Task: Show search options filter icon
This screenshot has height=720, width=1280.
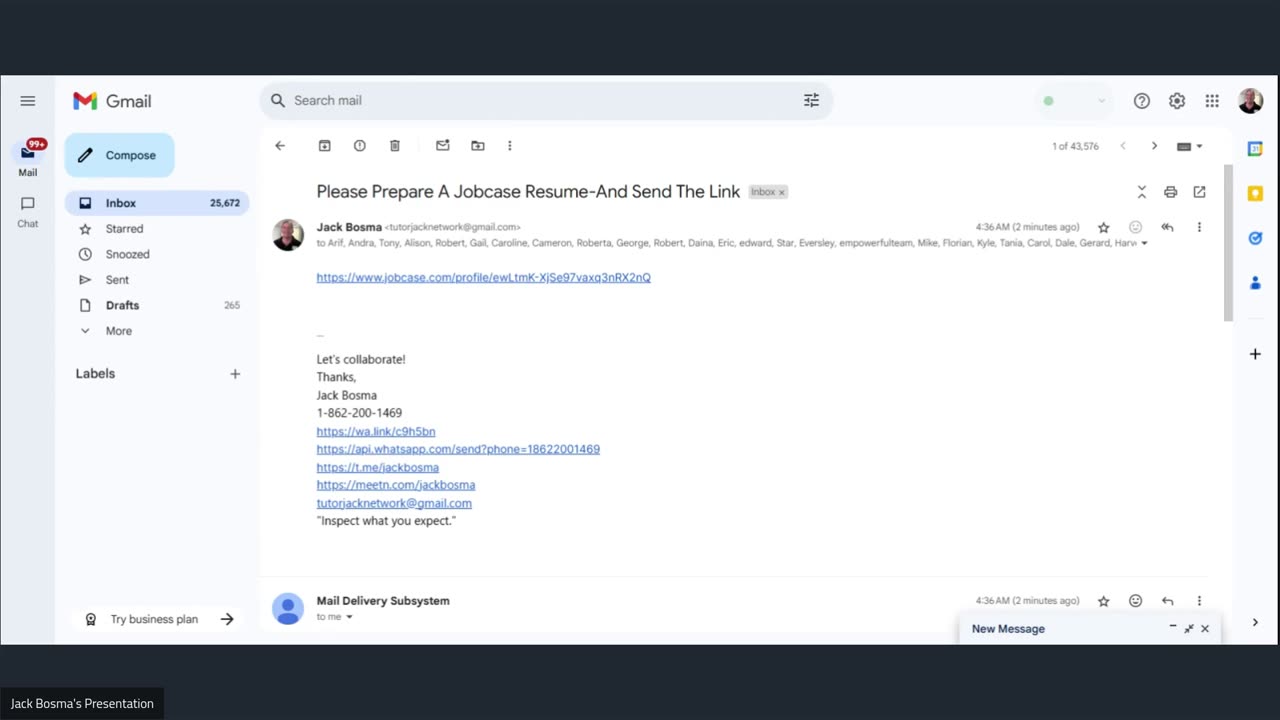Action: (x=811, y=100)
